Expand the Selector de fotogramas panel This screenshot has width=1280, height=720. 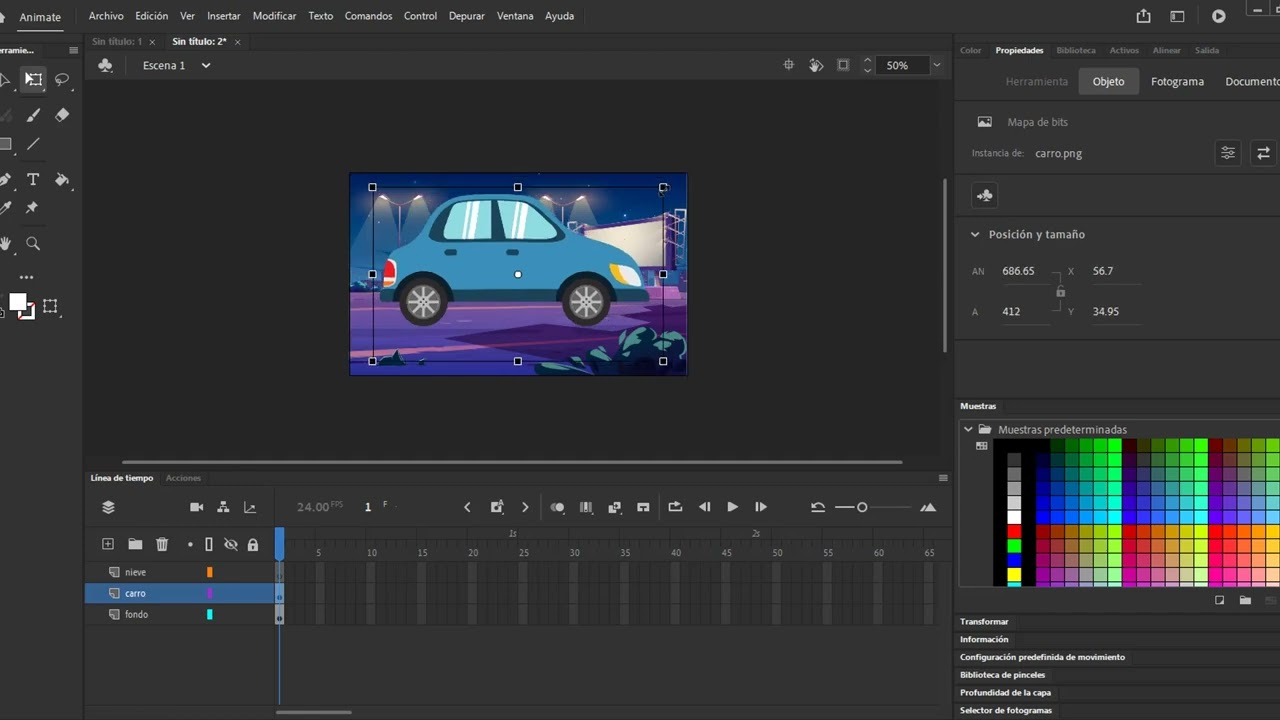tap(1006, 710)
